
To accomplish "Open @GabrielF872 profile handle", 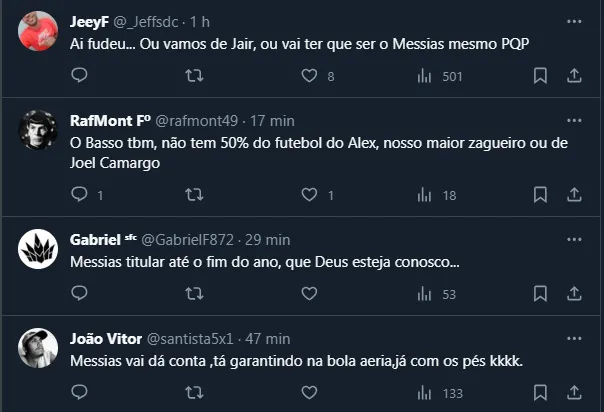I will (187, 240).
